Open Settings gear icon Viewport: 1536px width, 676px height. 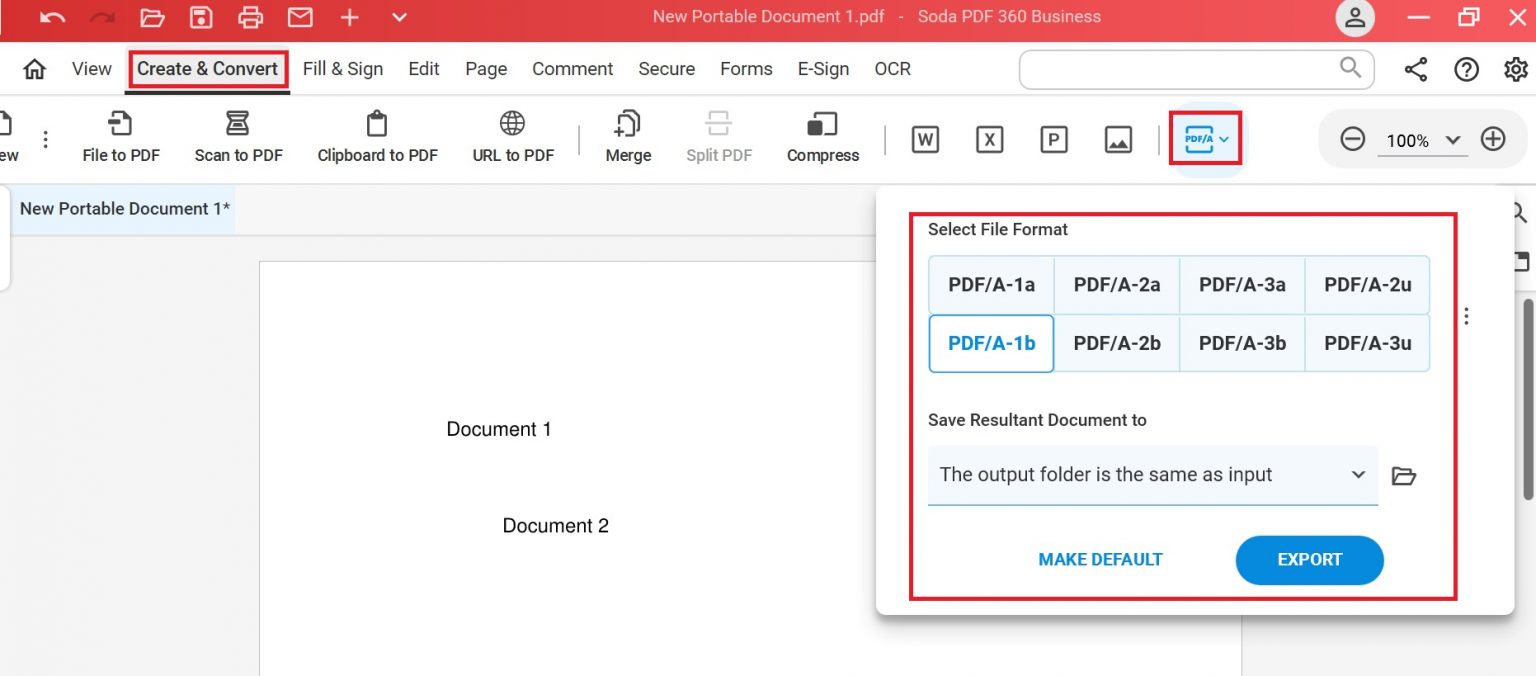pos(1516,69)
